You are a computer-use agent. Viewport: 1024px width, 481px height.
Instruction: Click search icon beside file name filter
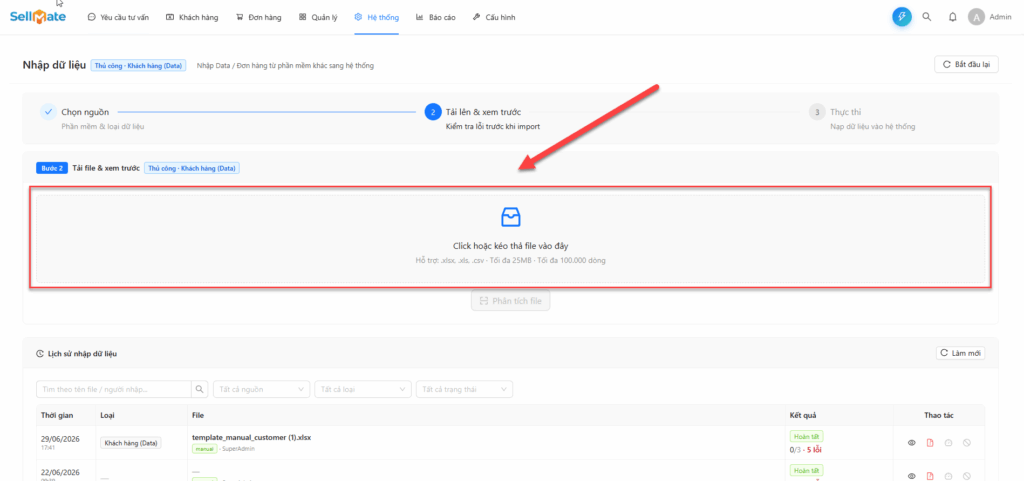pyautogui.click(x=199, y=389)
